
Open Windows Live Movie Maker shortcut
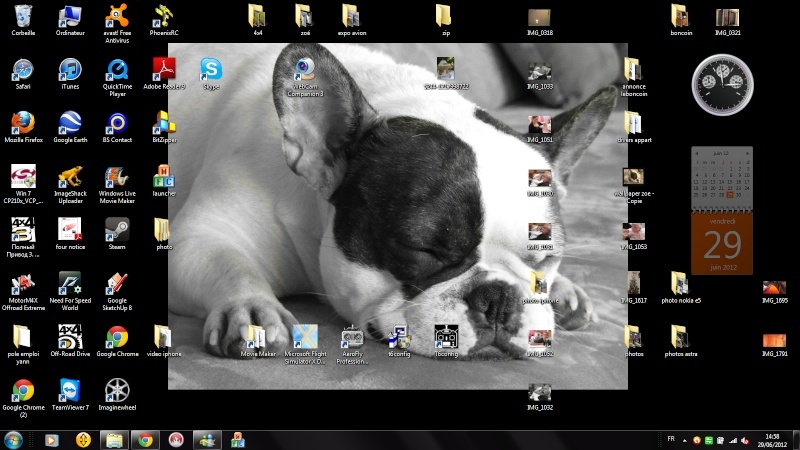pos(117,185)
